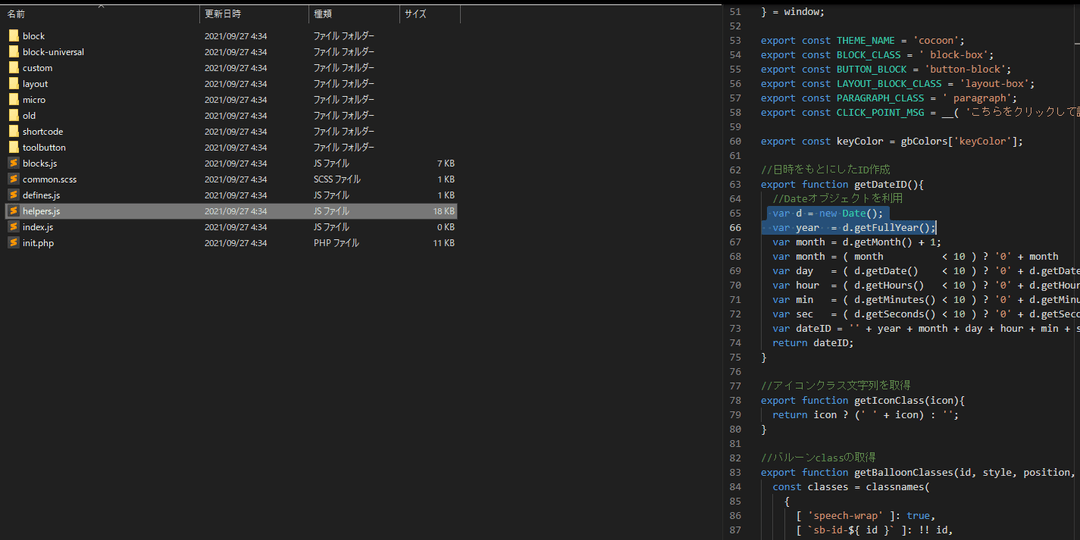Select the custom folder name
Image resolution: width=1080 pixels, height=540 pixels.
coord(37,68)
